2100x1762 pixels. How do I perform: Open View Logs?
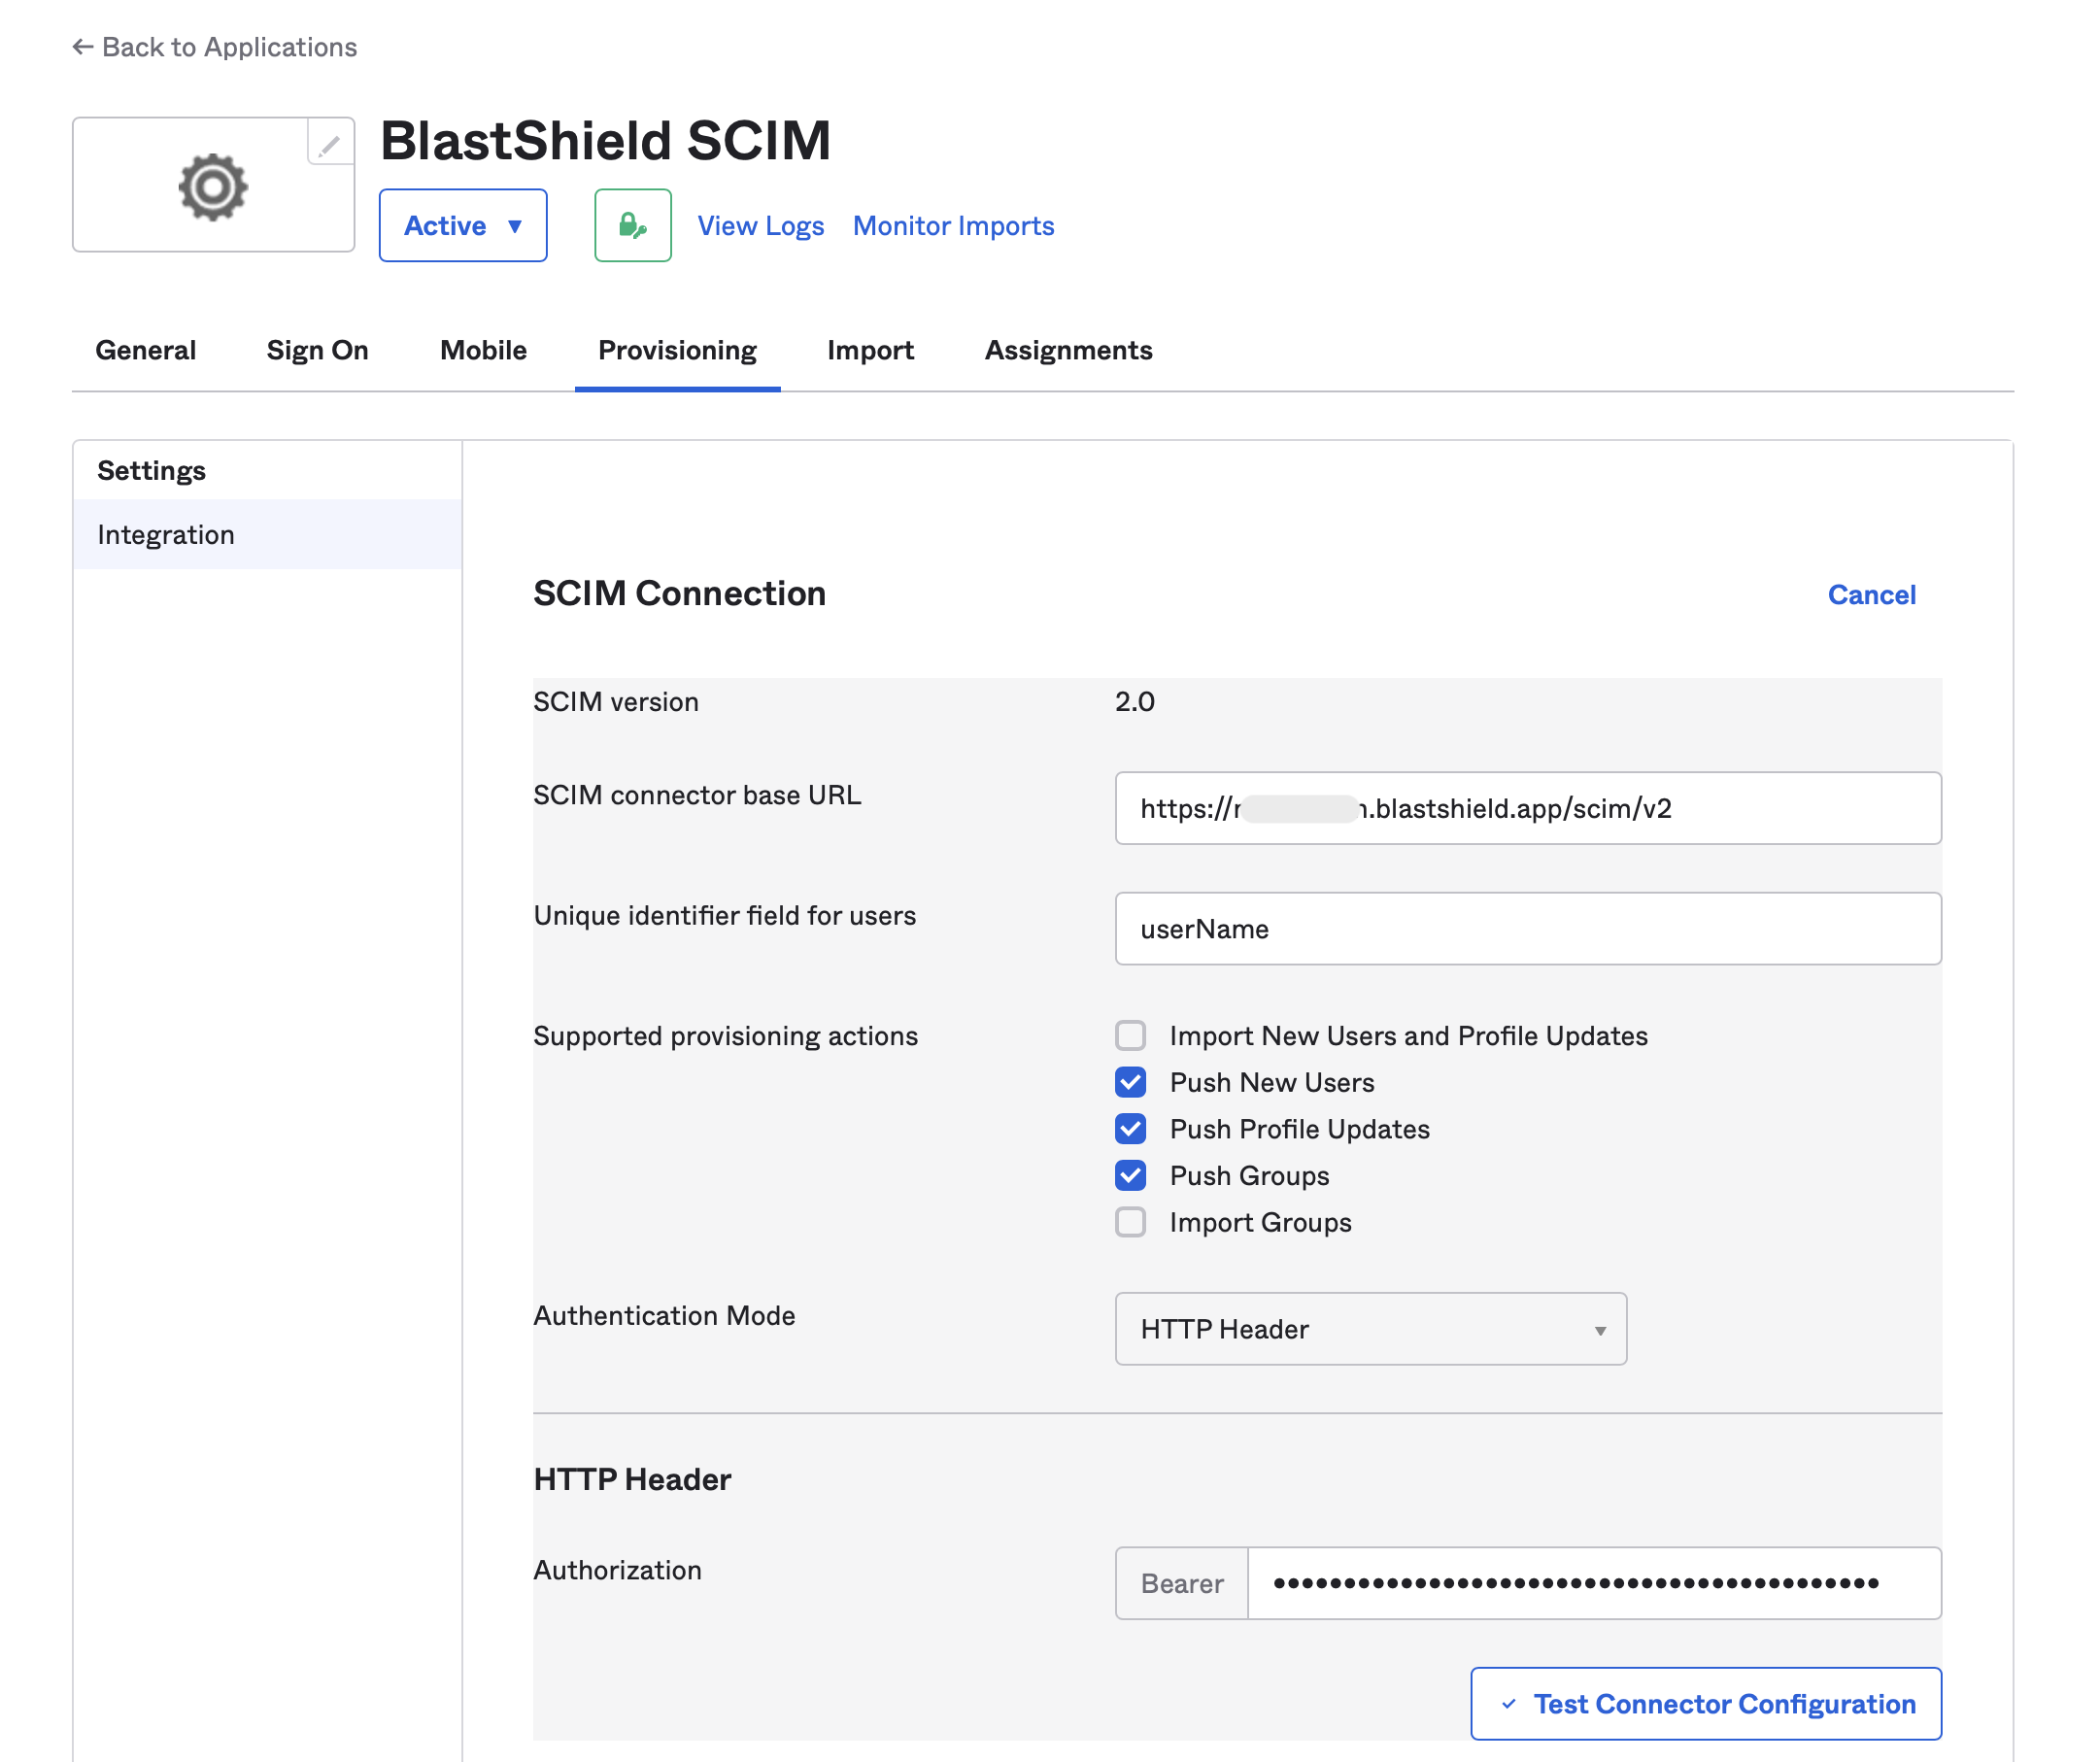760,225
